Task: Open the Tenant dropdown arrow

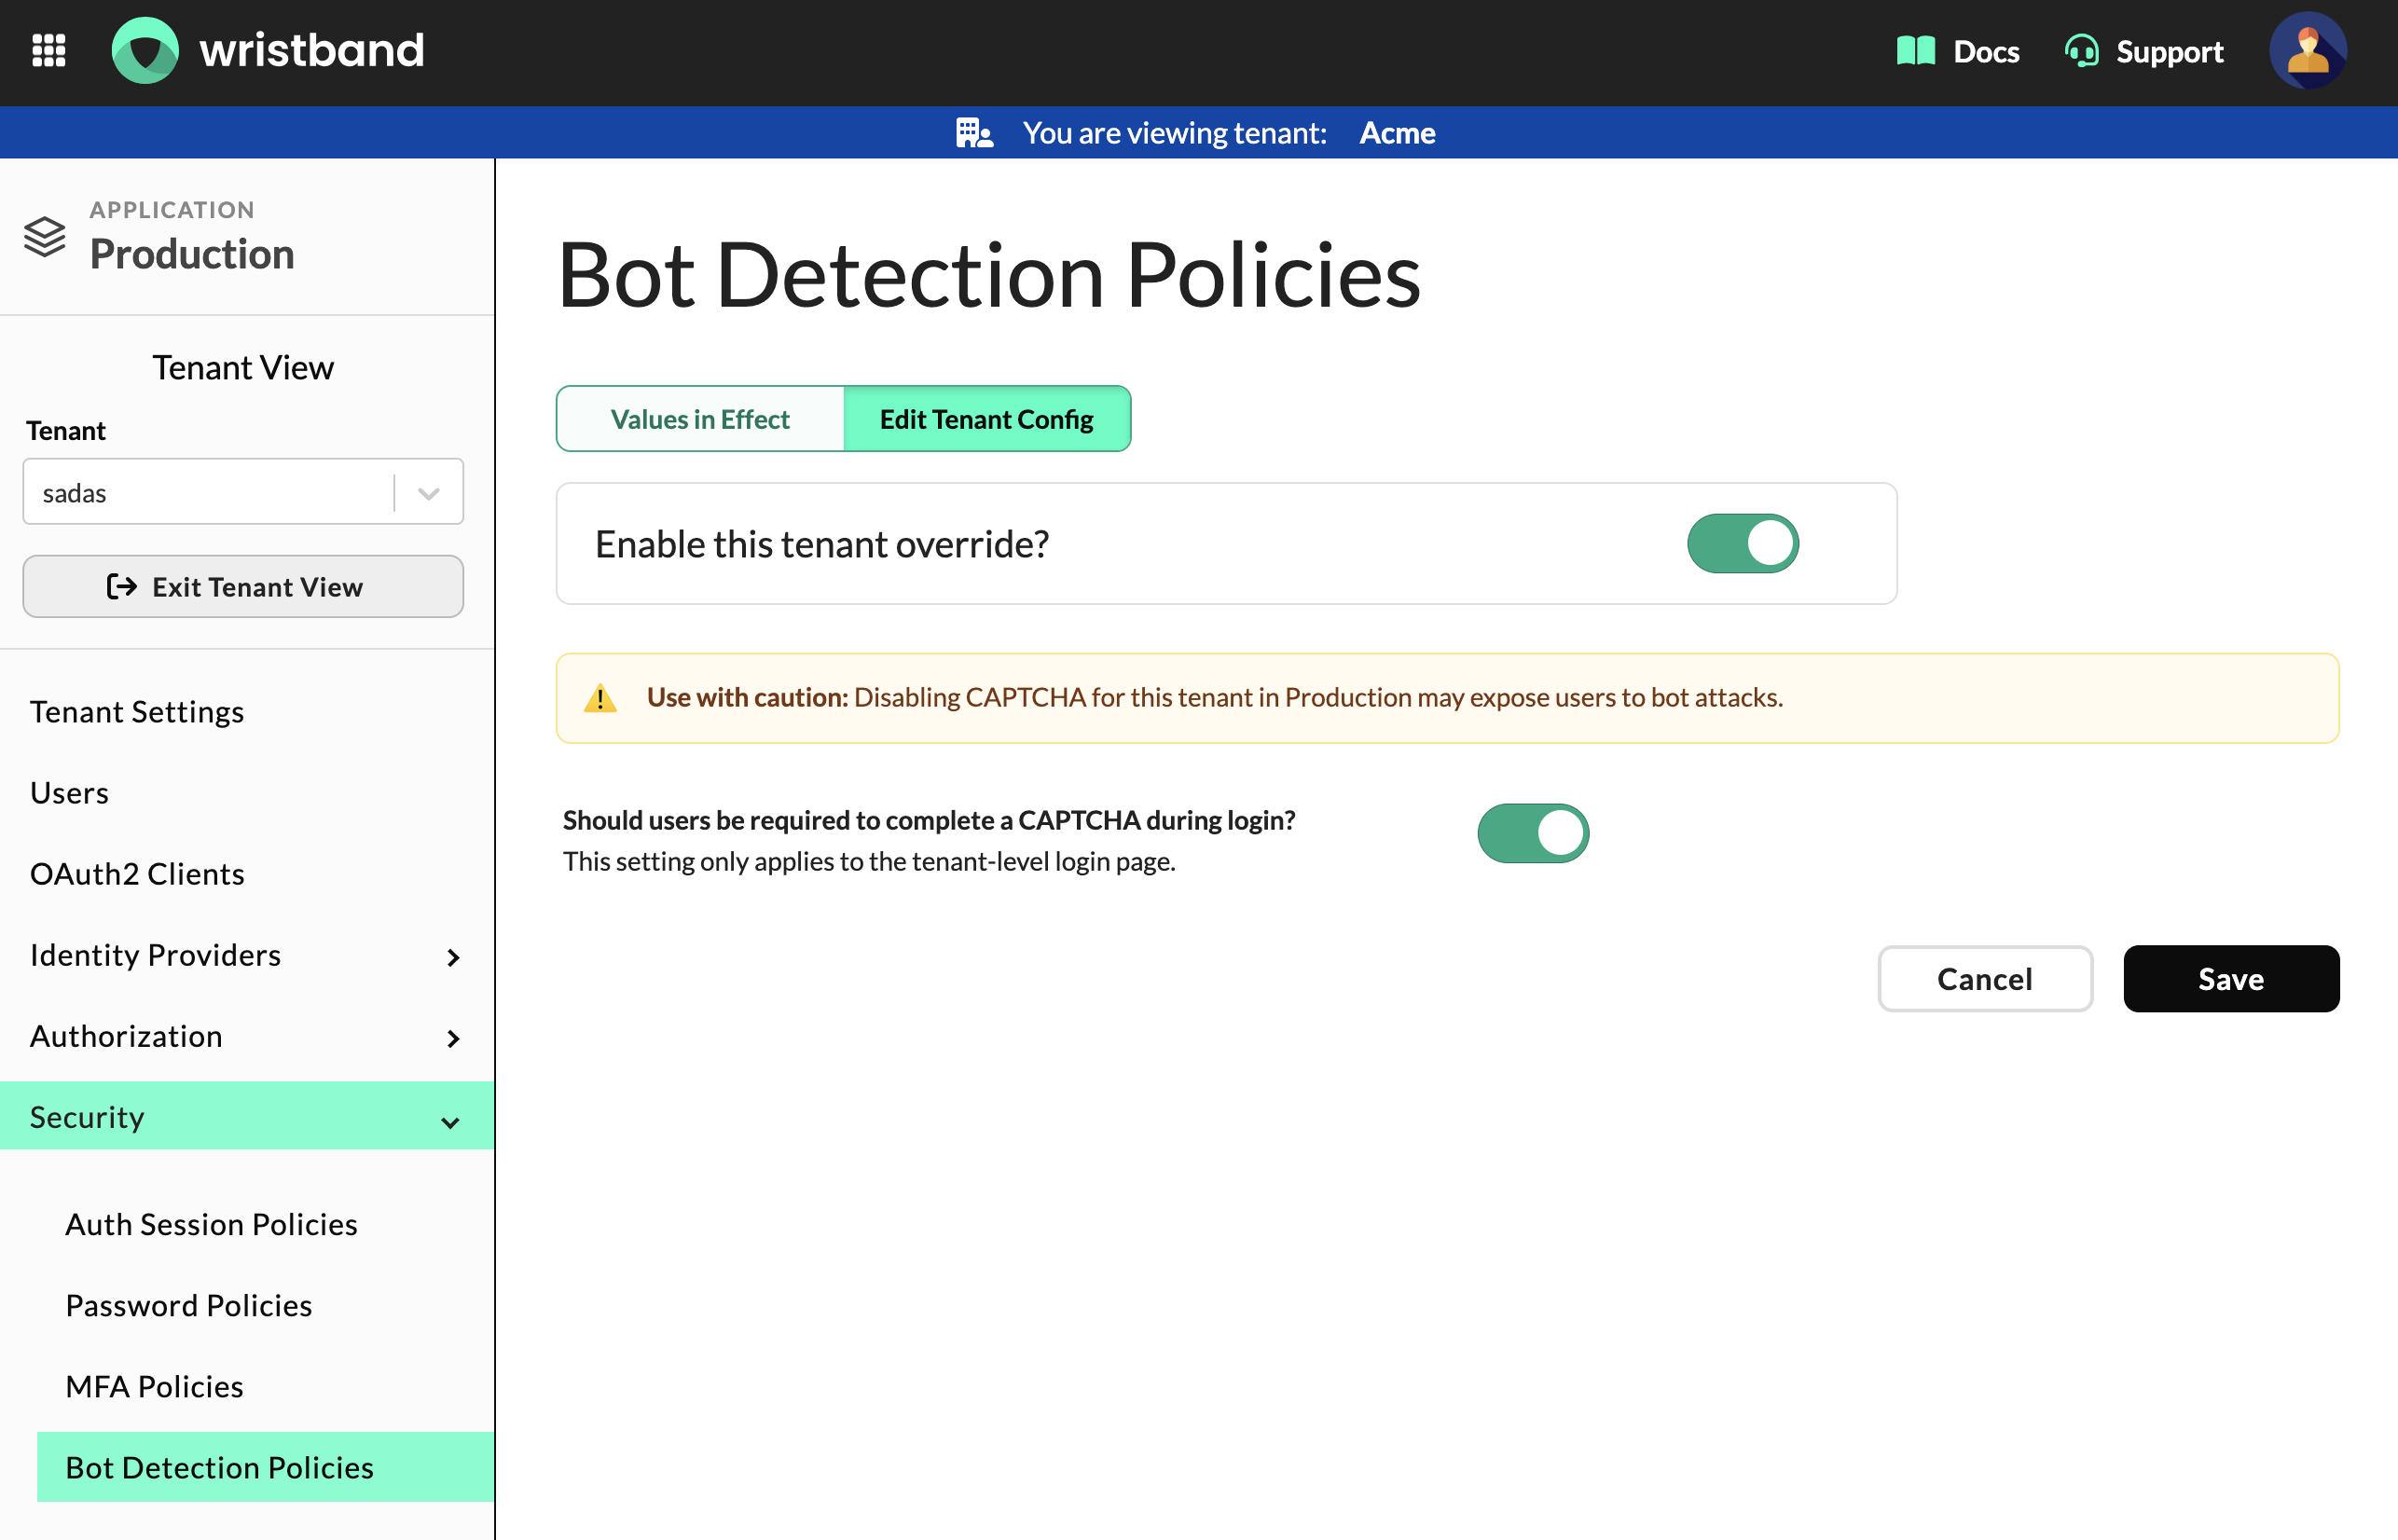Action: click(429, 493)
